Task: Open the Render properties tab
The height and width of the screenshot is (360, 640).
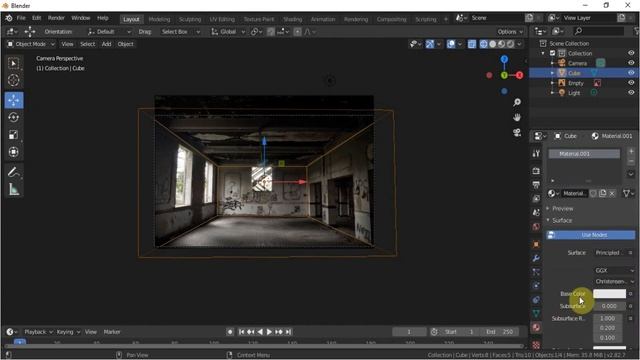Action: (x=536, y=171)
